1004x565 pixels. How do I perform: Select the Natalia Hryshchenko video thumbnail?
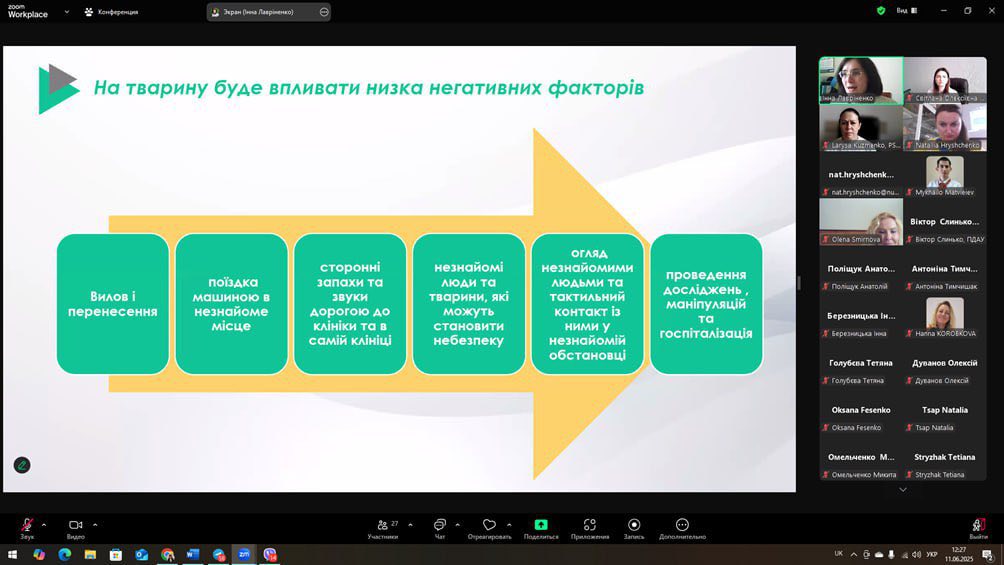click(945, 127)
